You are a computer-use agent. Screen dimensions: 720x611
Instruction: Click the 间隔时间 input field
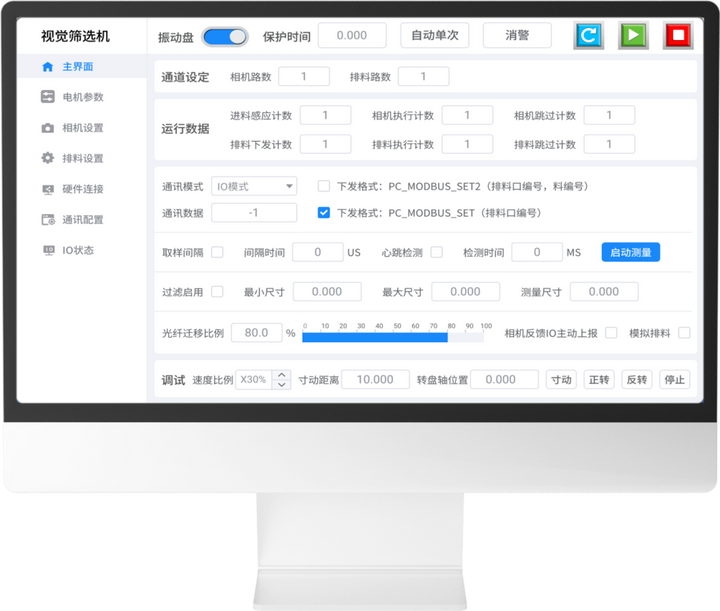pos(318,252)
